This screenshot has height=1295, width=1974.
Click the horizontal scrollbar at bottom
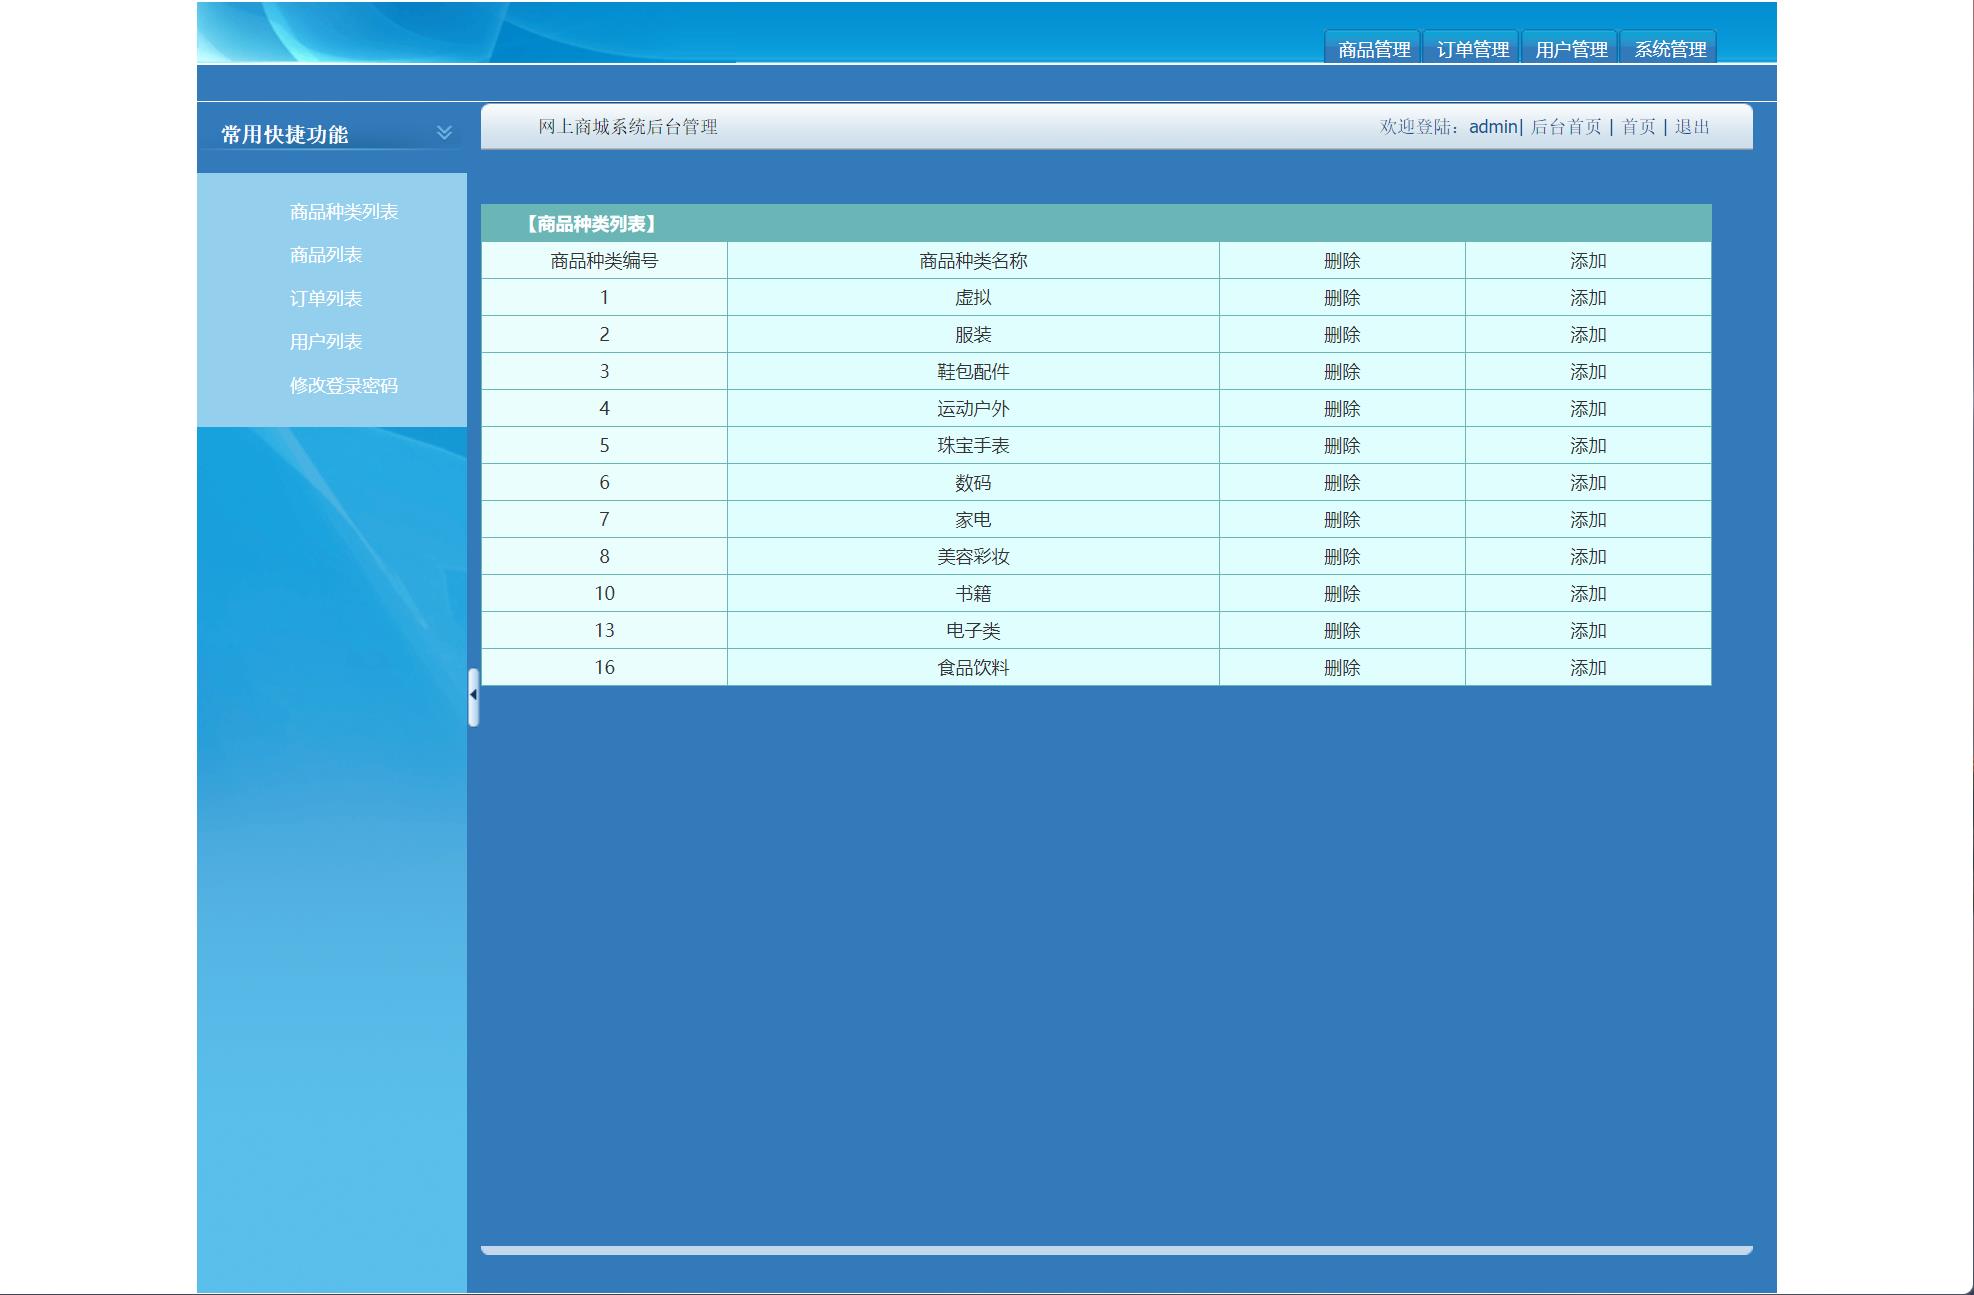[1115, 1250]
